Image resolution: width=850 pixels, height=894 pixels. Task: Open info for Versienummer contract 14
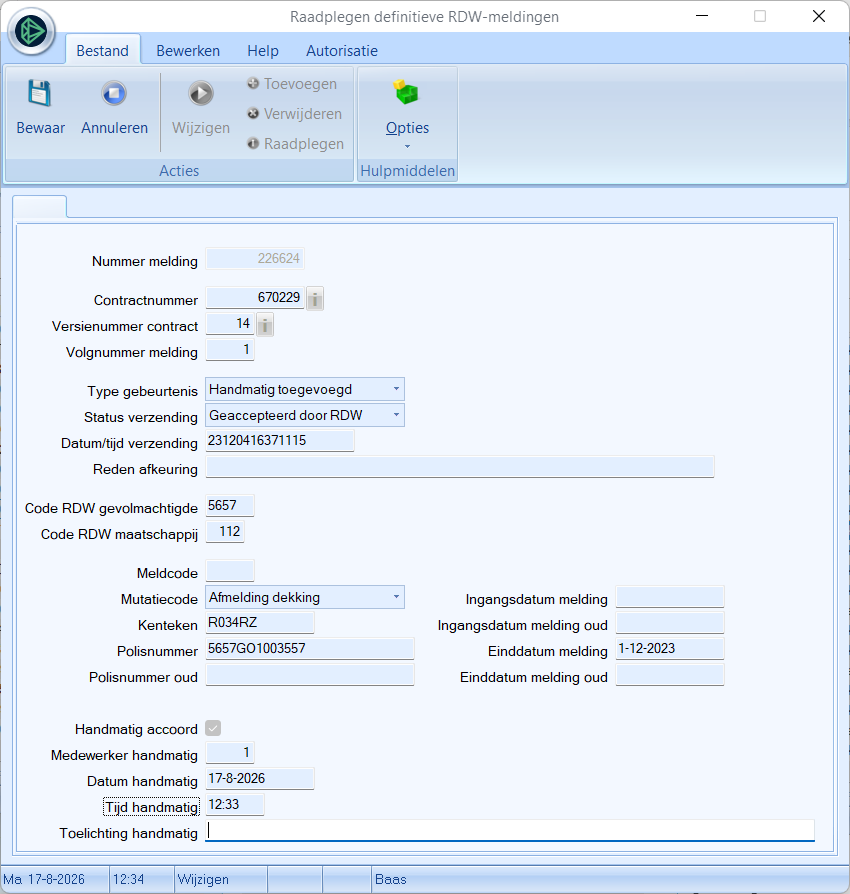[x=265, y=325]
